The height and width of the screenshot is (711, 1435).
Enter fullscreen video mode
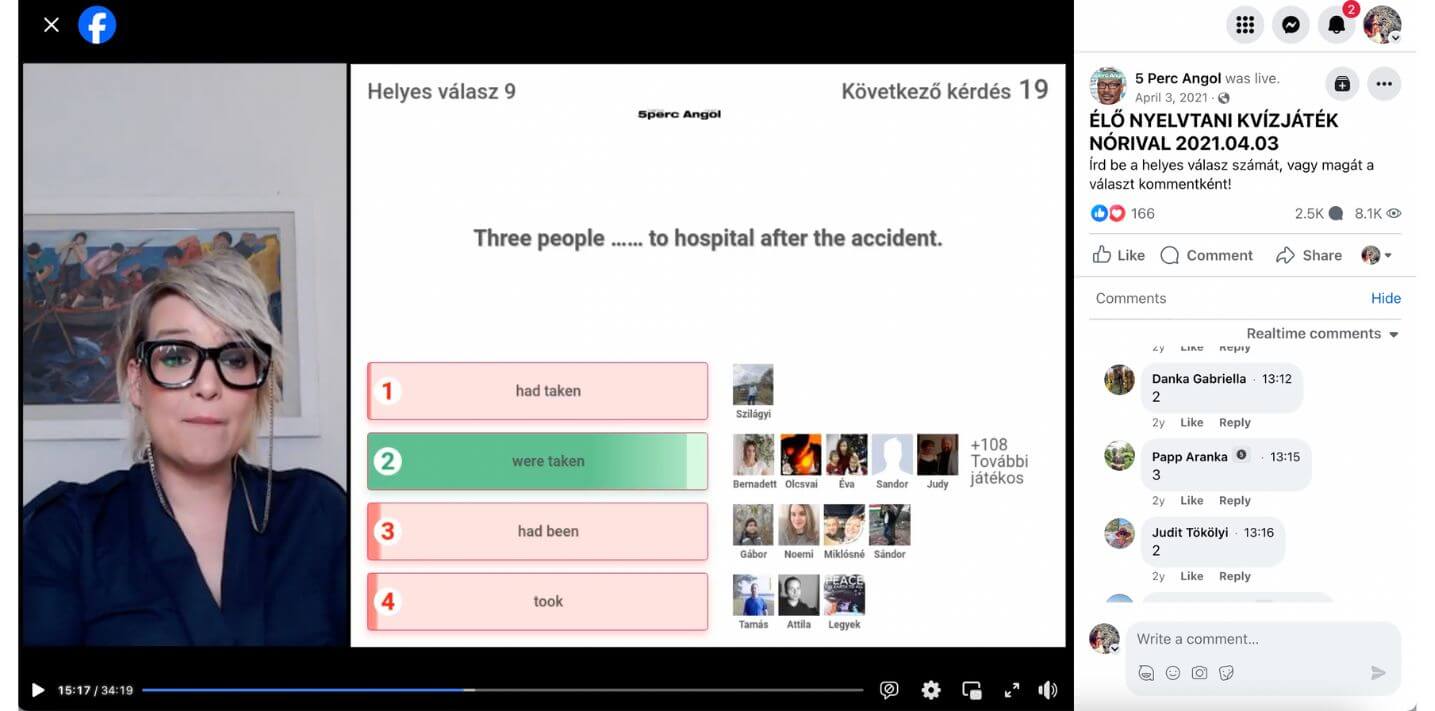click(x=1011, y=690)
